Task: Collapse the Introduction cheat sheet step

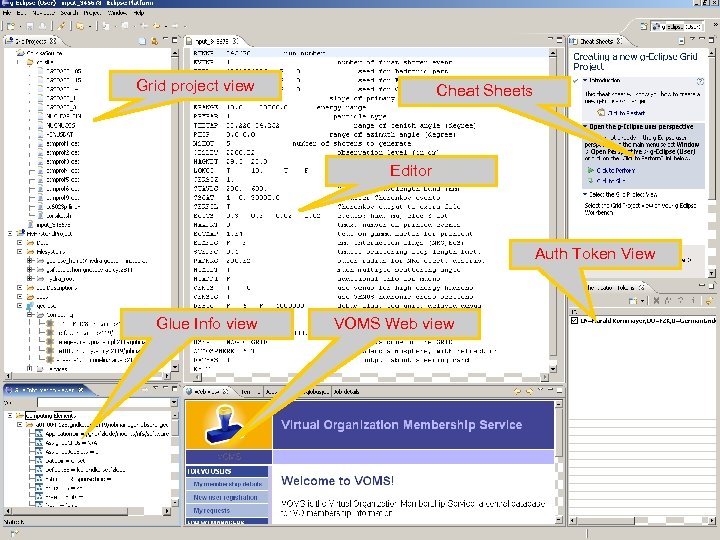Action: pos(585,80)
